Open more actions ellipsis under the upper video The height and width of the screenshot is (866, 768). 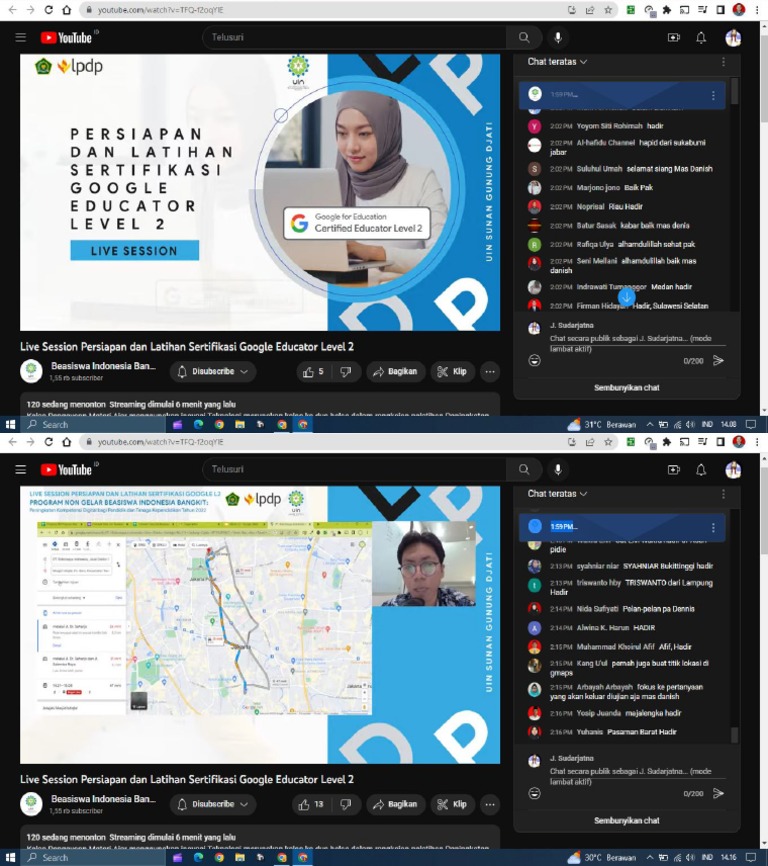[x=490, y=372]
